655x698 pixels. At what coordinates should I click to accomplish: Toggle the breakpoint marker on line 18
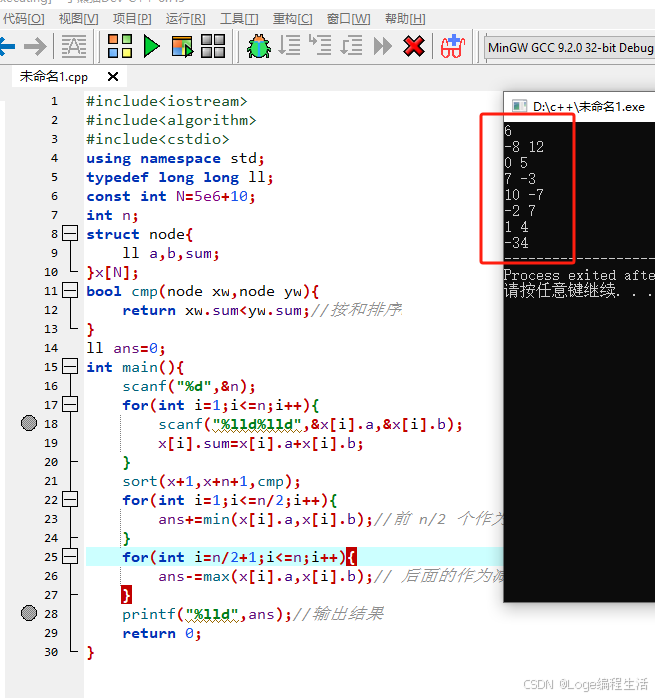29,423
